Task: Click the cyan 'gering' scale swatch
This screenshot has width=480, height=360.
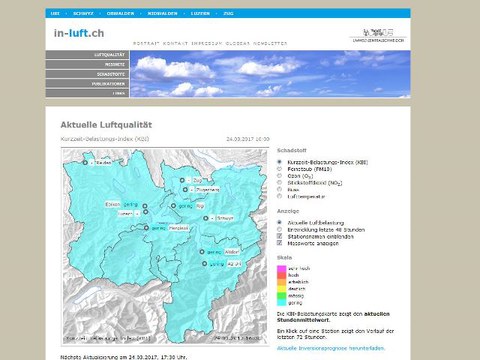Action: pos(282,303)
